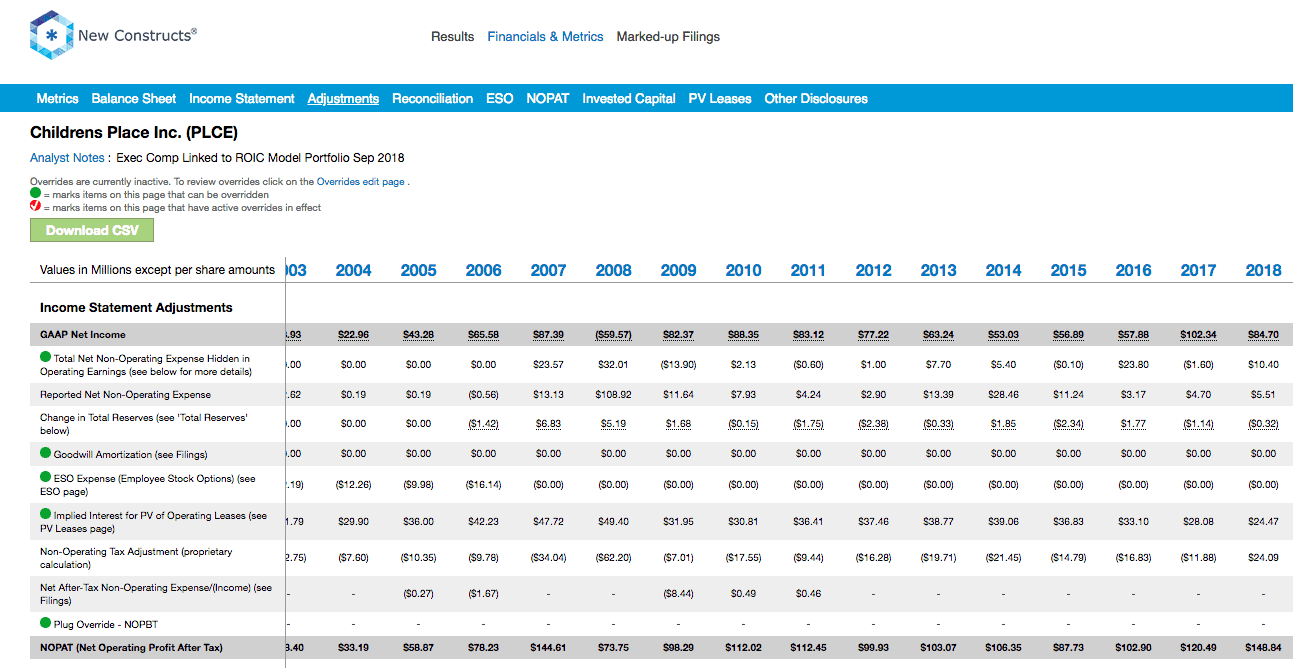Click the GAAP Net Income $102.34 figure
Viewport: 1293px width, 668px height.
click(x=1198, y=335)
